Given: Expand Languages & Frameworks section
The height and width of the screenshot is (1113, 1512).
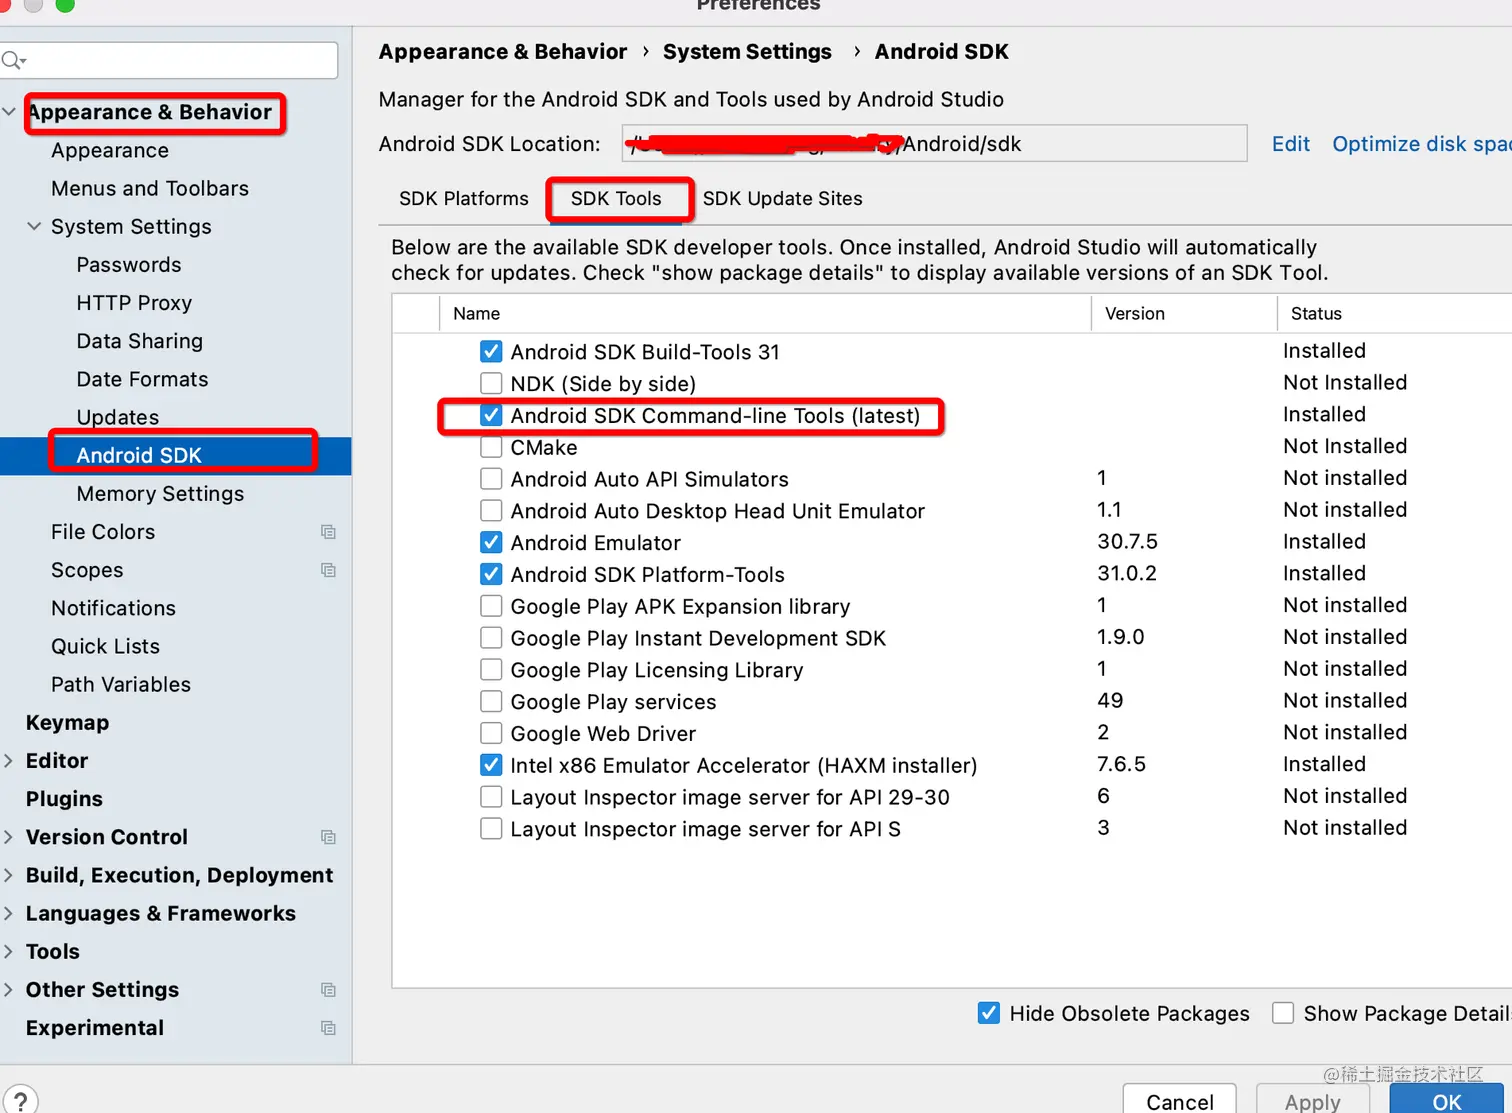Looking at the screenshot, I should click(x=9, y=913).
